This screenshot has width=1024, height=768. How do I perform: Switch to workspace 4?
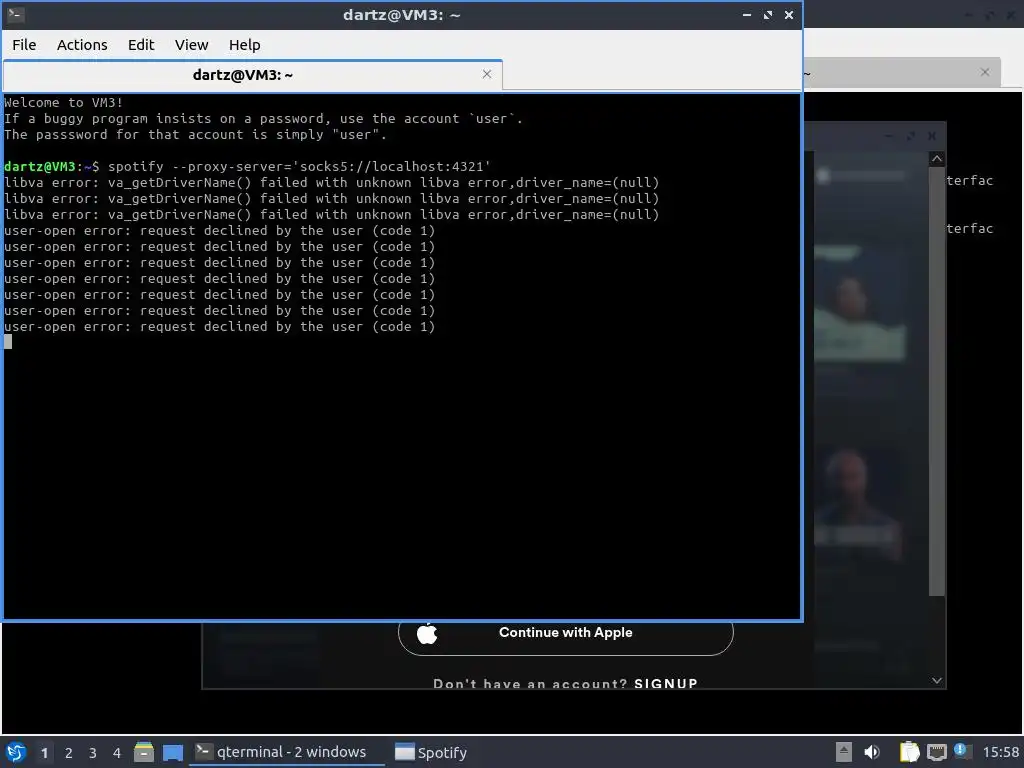[117, 753]
